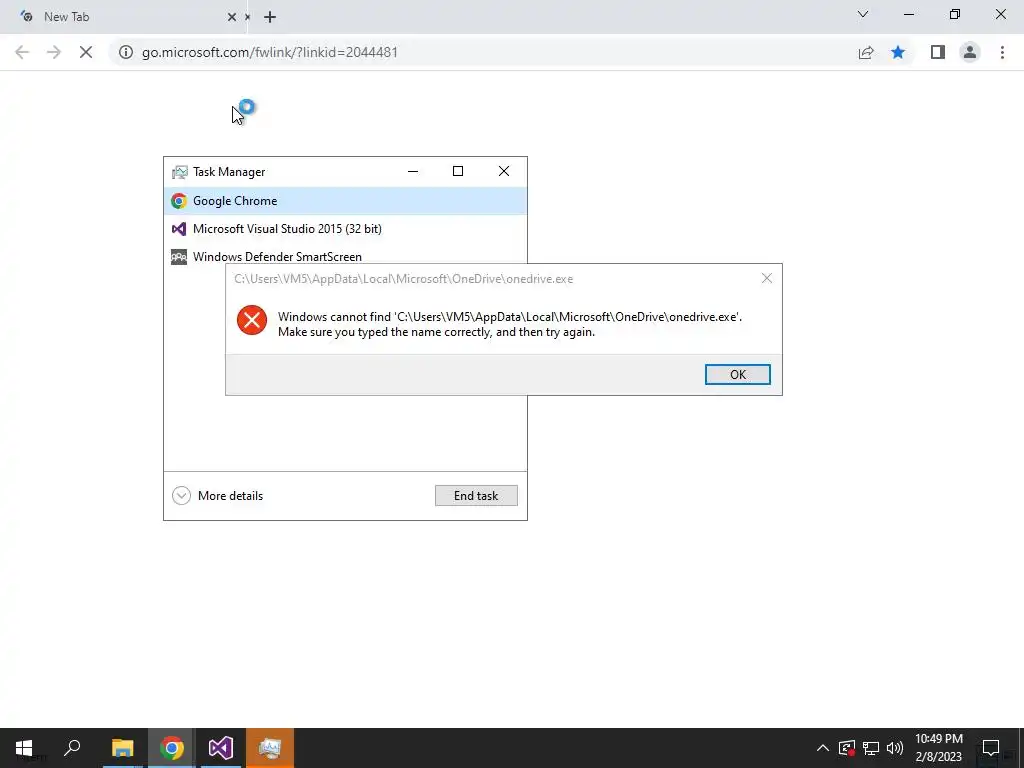1024x768 pixels.
Task: Click Task Manager title bar icon
Action: coord(180,172)
